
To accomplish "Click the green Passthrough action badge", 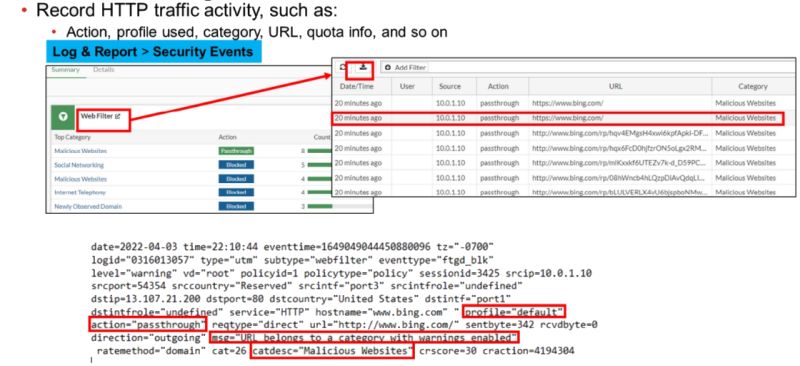I will point(236,151).
